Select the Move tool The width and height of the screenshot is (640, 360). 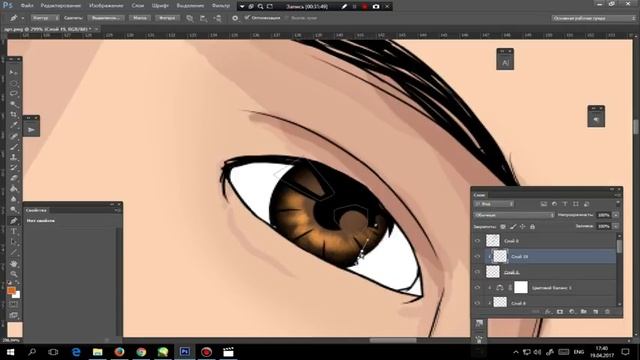tap(13, 72)
